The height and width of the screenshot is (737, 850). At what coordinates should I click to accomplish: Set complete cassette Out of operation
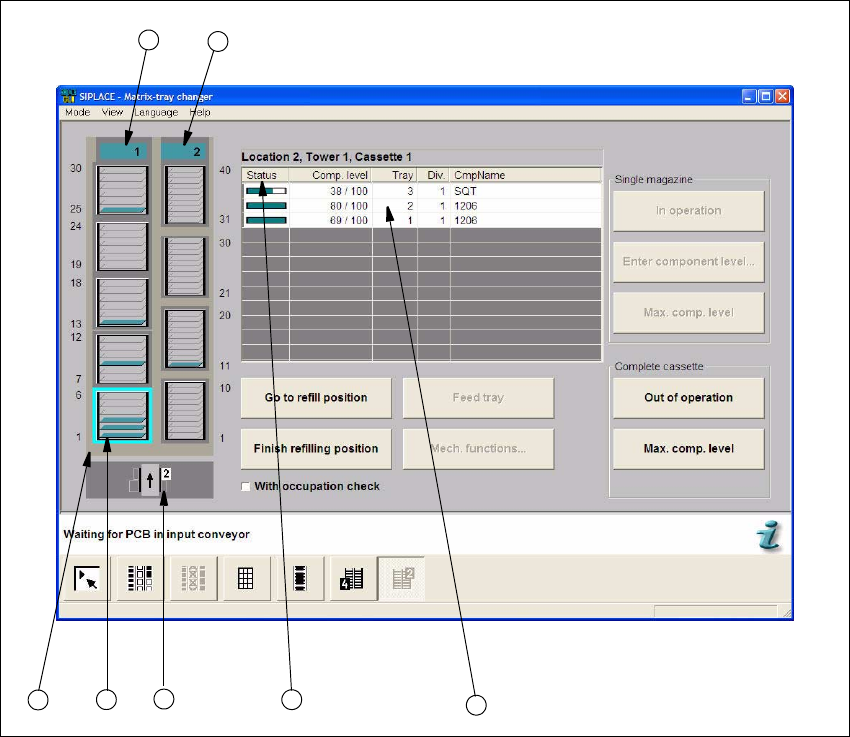[688, 398]
